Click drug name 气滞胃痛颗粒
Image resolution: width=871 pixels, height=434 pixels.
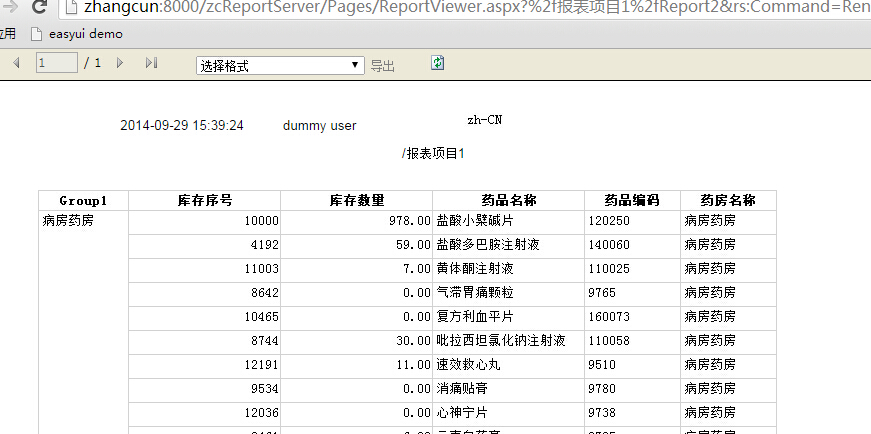point(475,293)
